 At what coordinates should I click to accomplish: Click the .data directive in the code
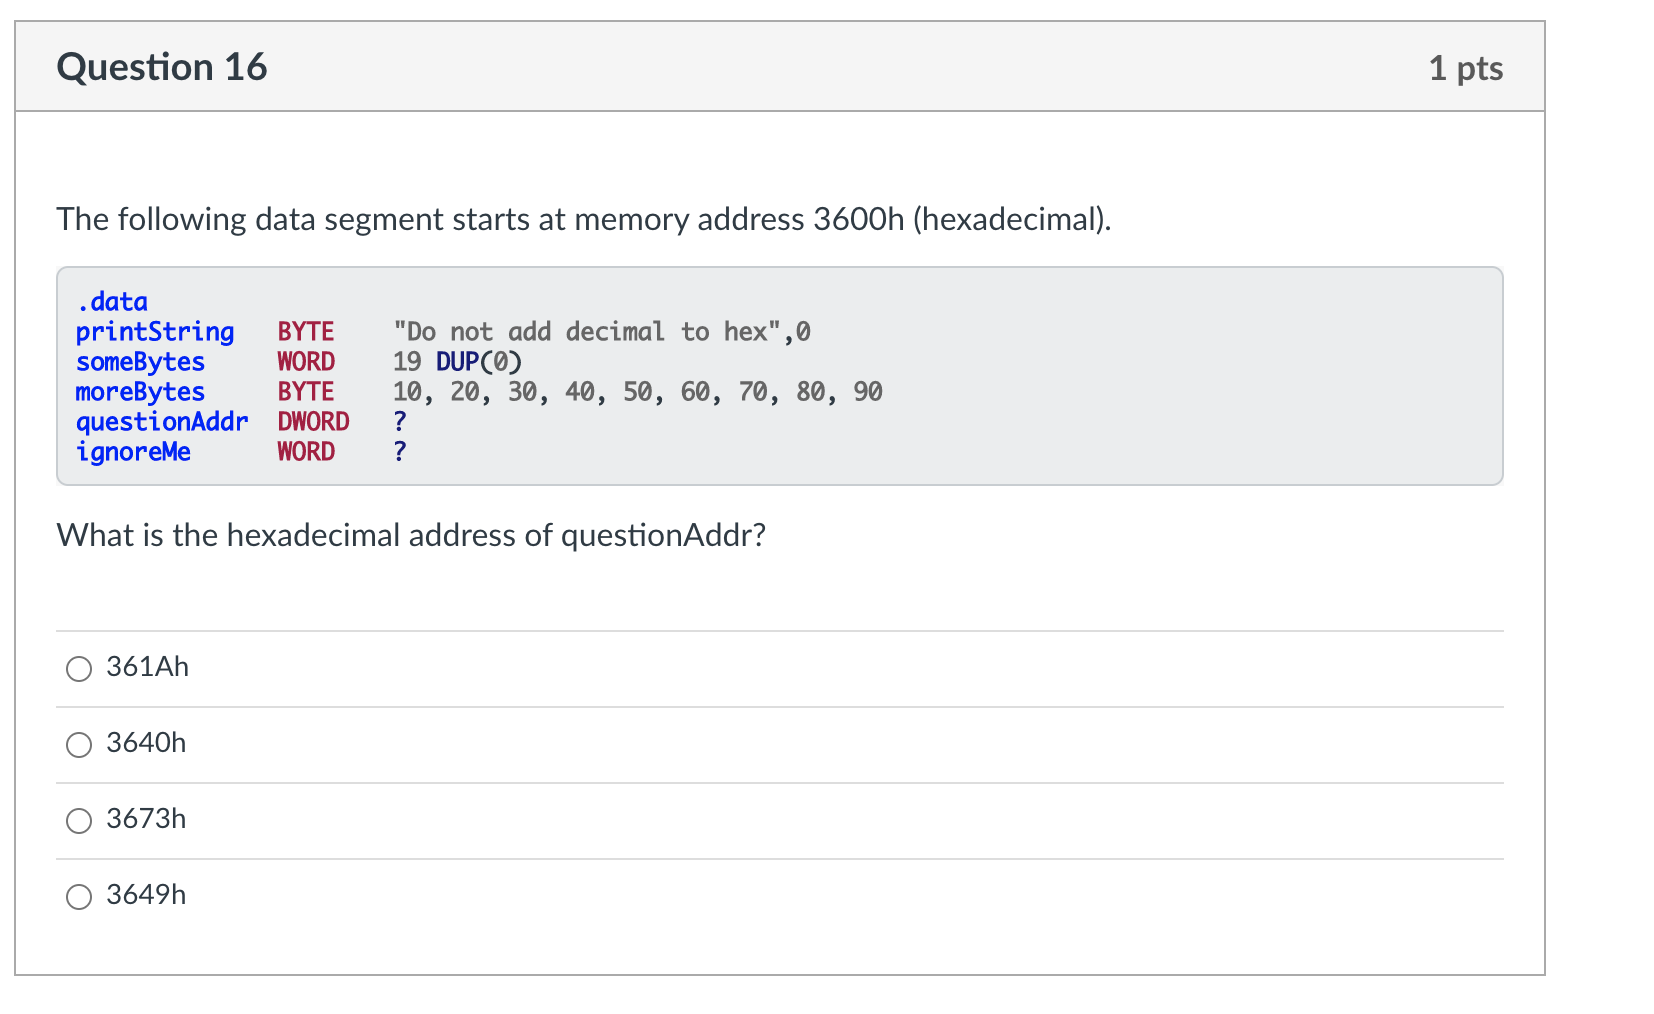coord(111,301)
